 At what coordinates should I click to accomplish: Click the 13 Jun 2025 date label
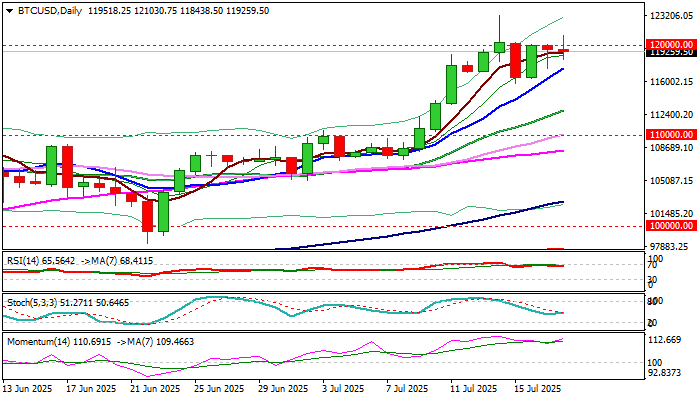tap(28, 389)
